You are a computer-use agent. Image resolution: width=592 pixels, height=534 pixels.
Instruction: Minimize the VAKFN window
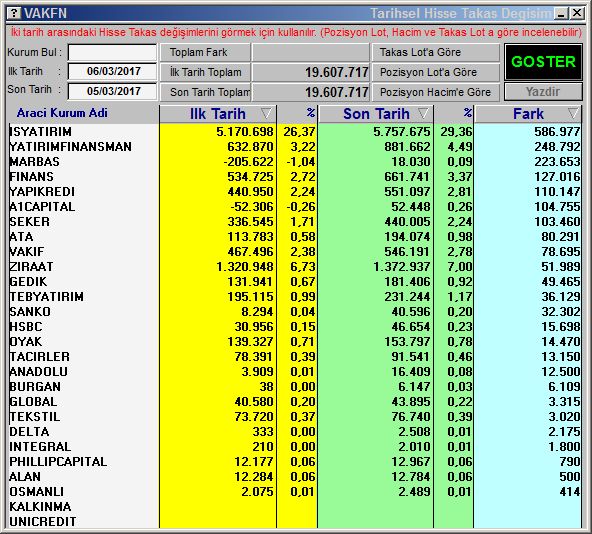click(561, 14)
